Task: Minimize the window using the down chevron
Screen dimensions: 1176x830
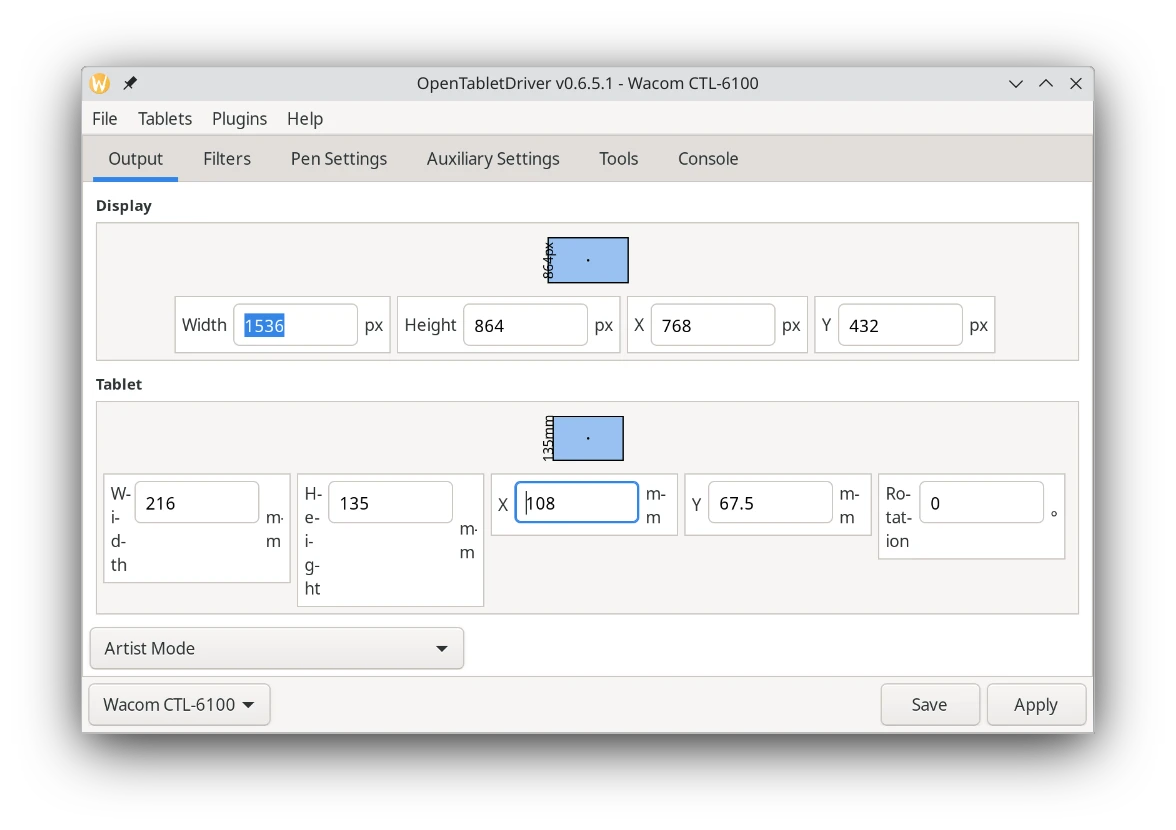Action: pyautogui.click(x=1016, y=84)
